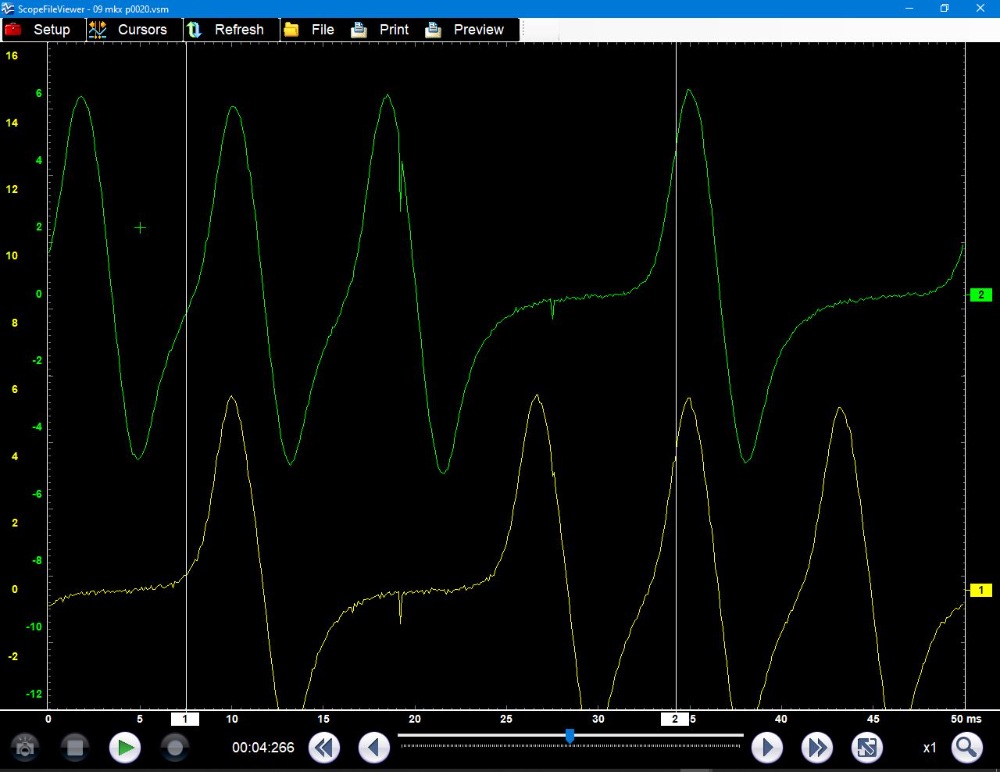Open the Print Preview option
This screenshot has width=1000, height=772.
coord(465,29)
